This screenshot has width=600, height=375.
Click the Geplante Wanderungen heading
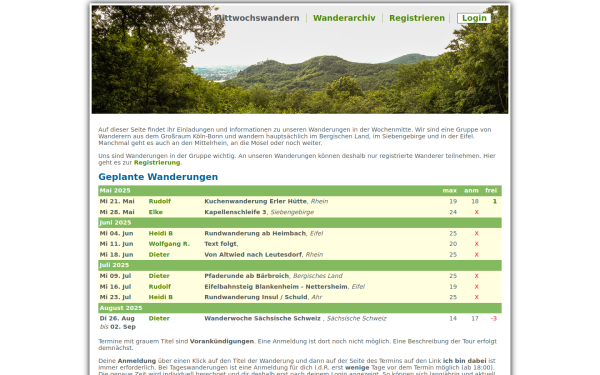[158, 177]
